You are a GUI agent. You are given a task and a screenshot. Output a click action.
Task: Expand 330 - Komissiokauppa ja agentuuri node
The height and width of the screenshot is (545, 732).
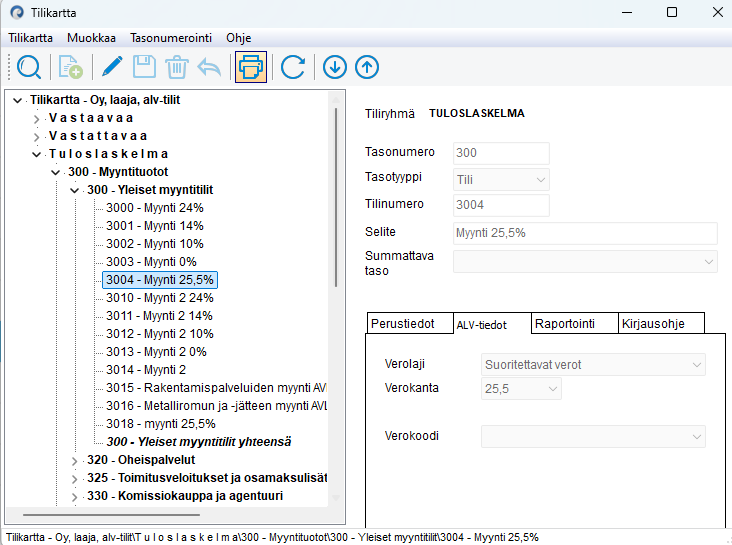tap(74, 496)
